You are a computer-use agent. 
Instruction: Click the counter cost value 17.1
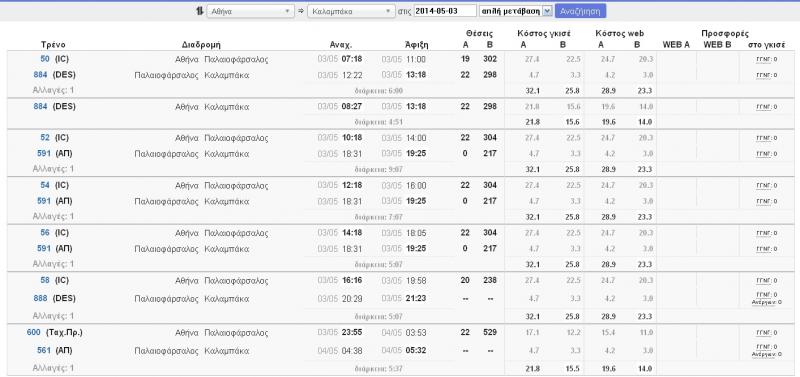(533, 333)
